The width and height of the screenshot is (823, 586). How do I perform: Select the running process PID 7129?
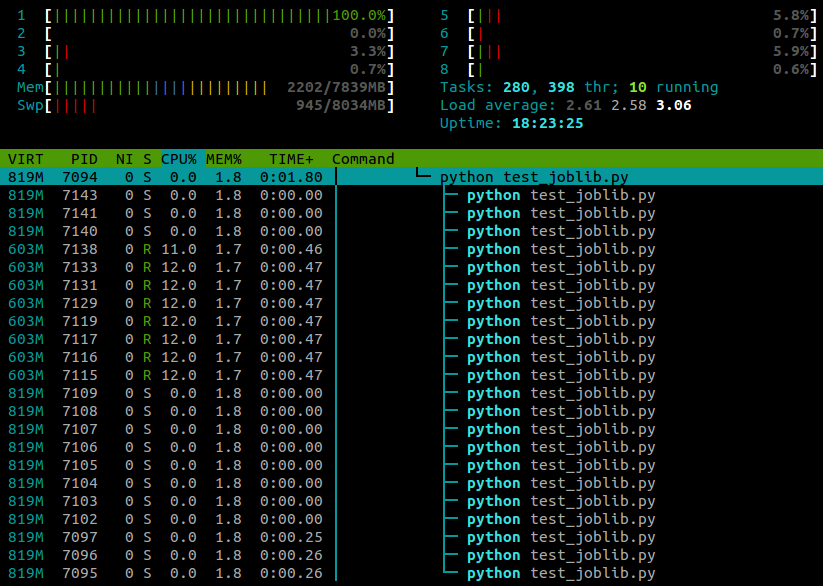coord(412,303)
